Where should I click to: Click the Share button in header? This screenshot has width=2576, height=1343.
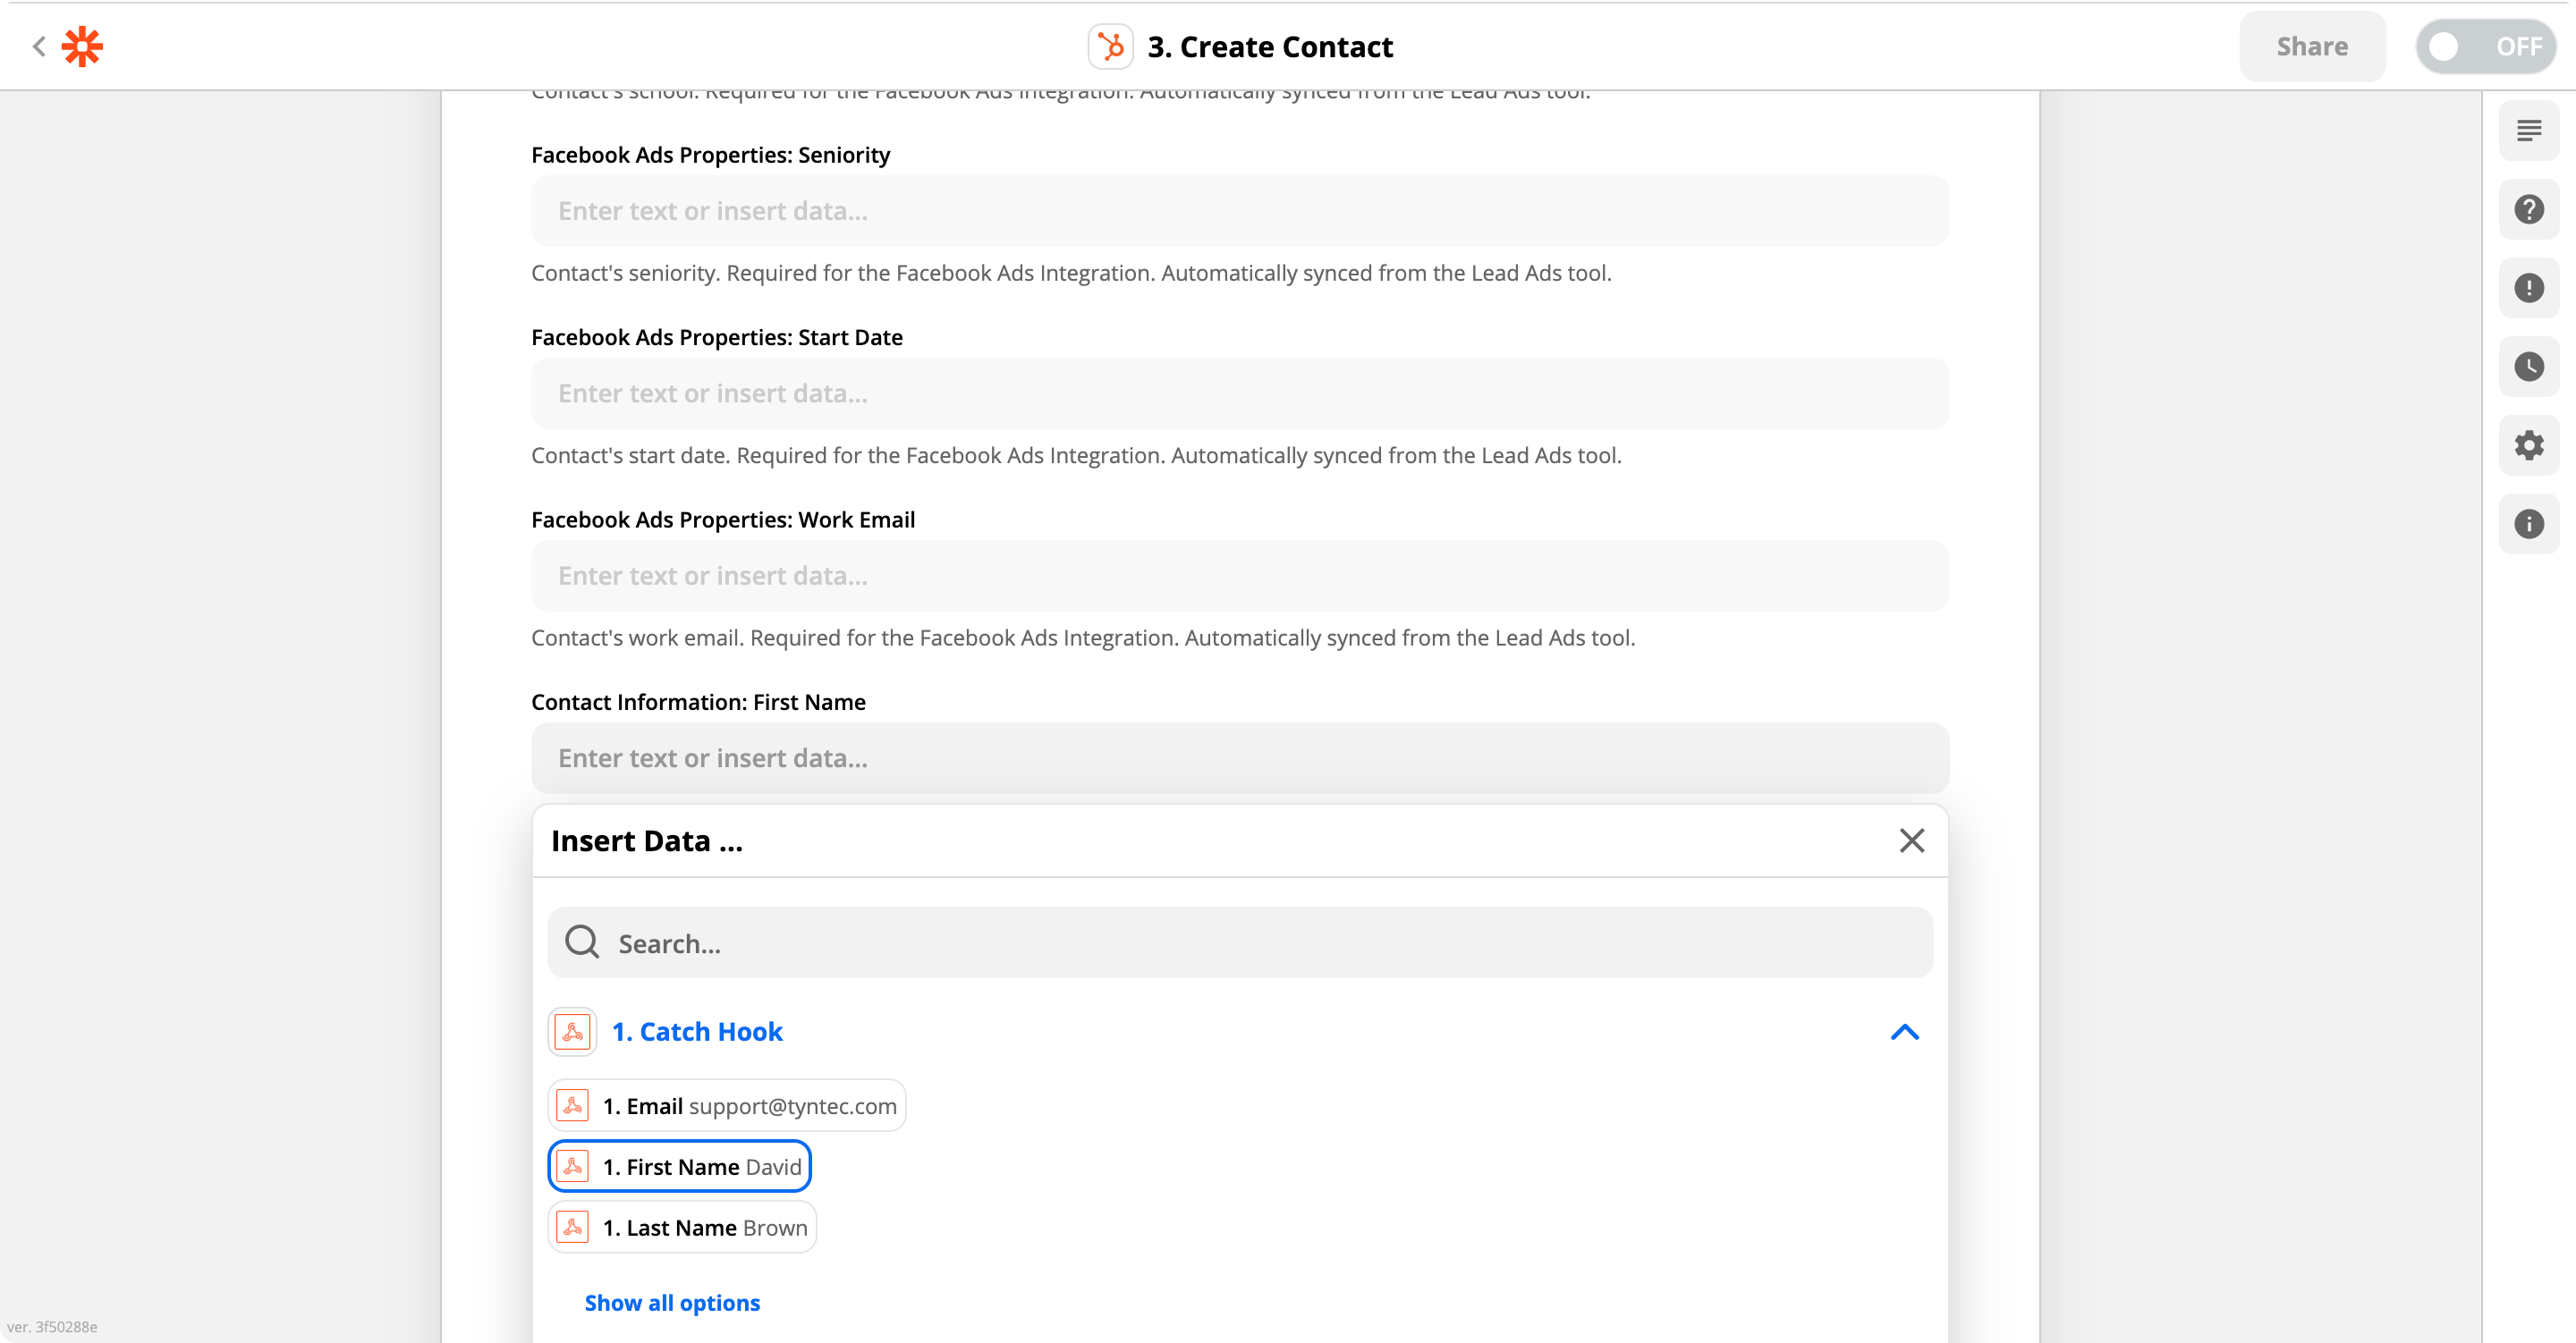pos(2312,46)
